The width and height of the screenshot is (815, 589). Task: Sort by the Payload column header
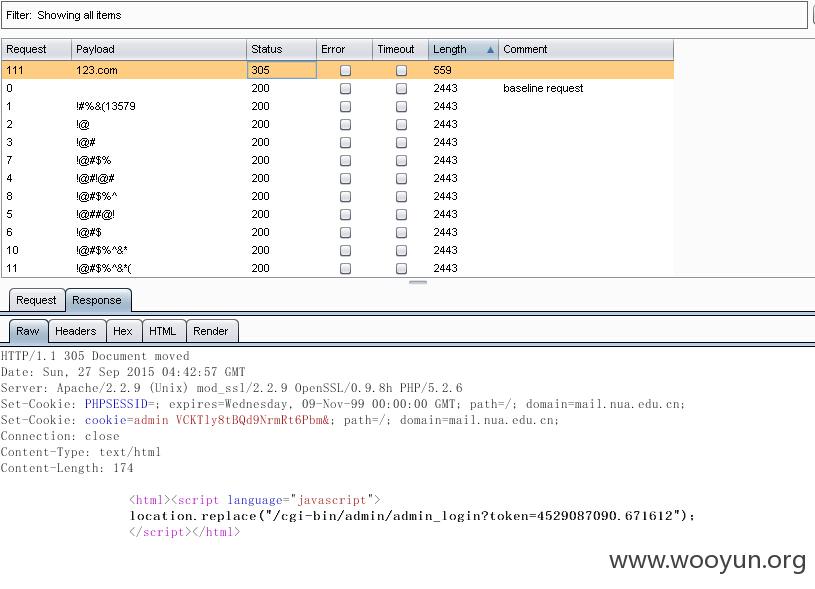point(158,49)
